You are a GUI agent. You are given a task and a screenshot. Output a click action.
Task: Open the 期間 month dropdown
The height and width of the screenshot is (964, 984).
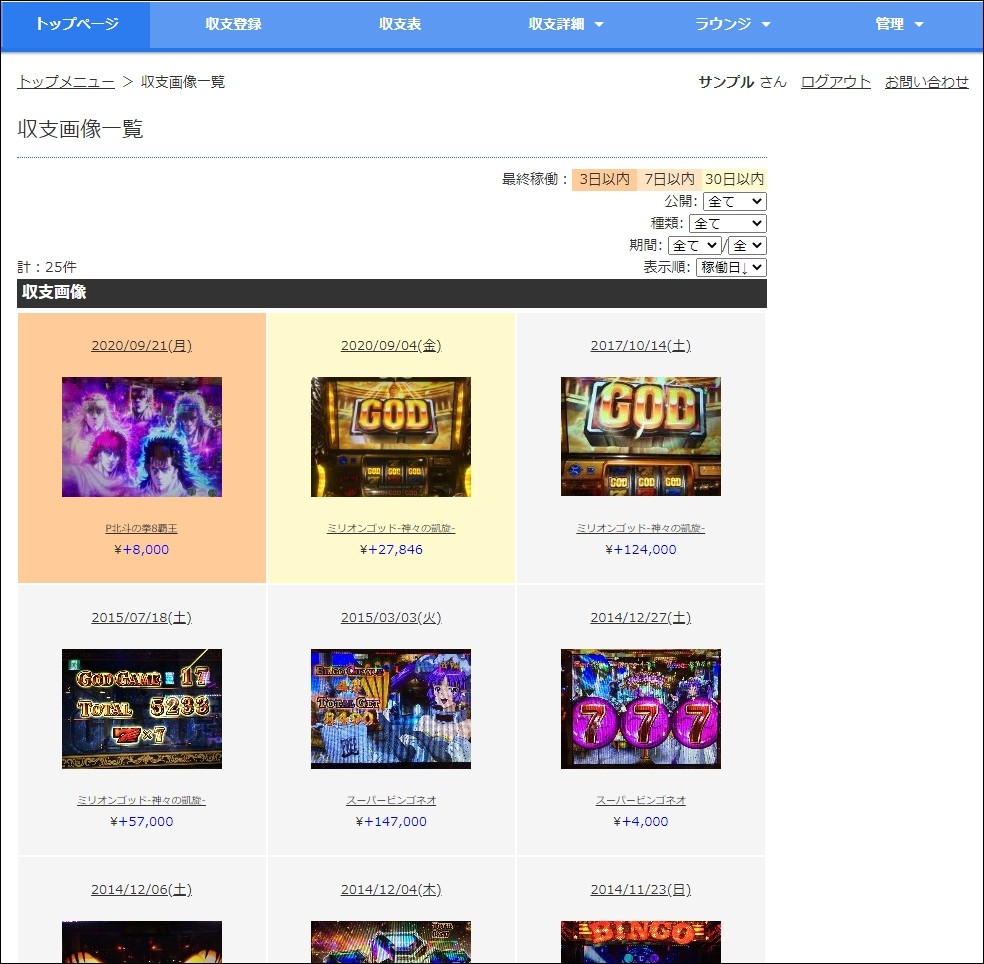click(x=747, y=245)
